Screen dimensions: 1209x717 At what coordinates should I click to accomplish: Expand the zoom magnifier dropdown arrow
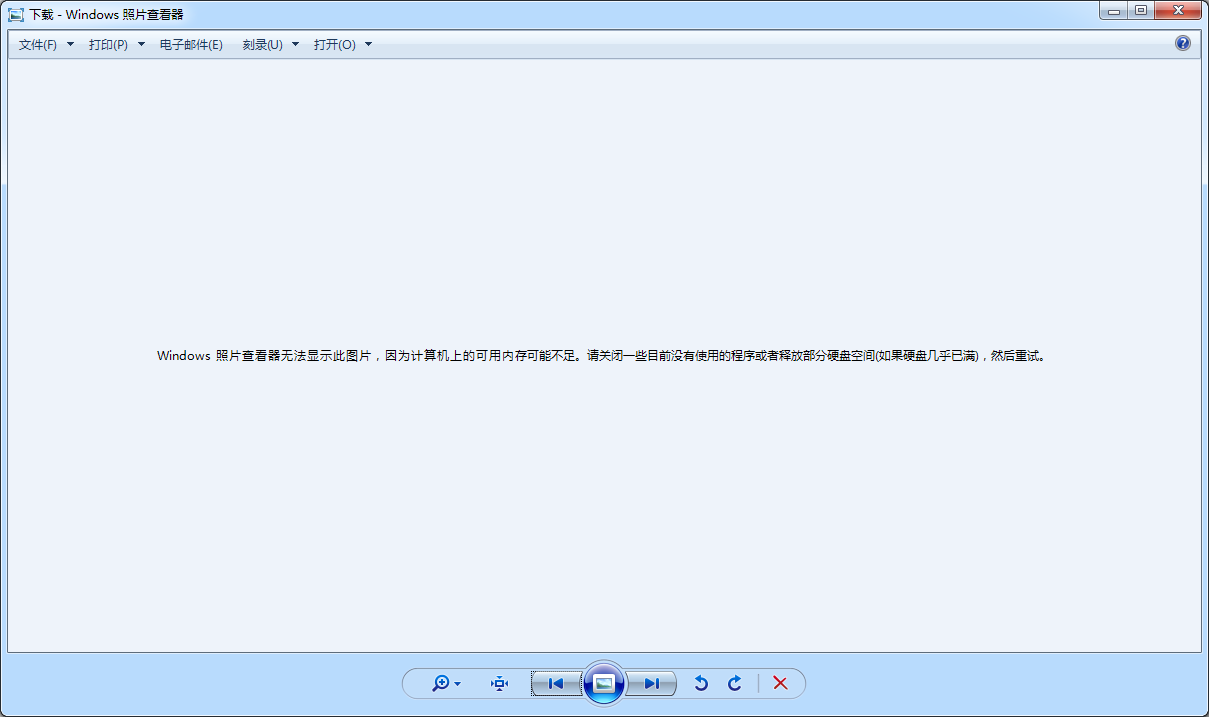click(x=458, y=684)
